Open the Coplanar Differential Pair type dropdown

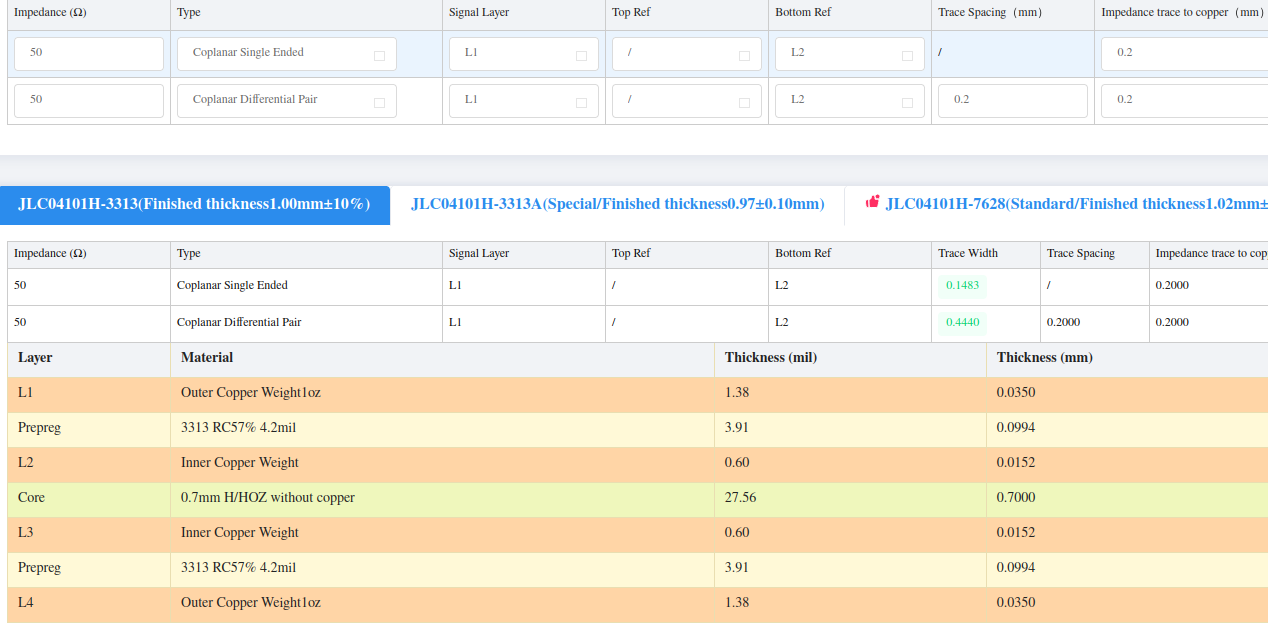click(286, 101)
